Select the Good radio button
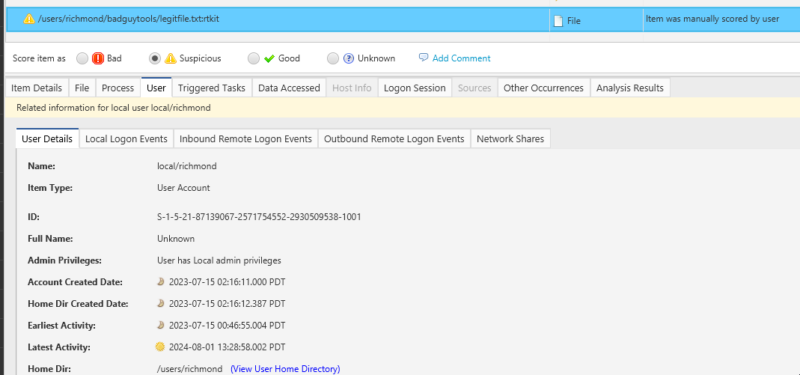The height and width of the screenshot is (375, 800). (x=254, y=59)
